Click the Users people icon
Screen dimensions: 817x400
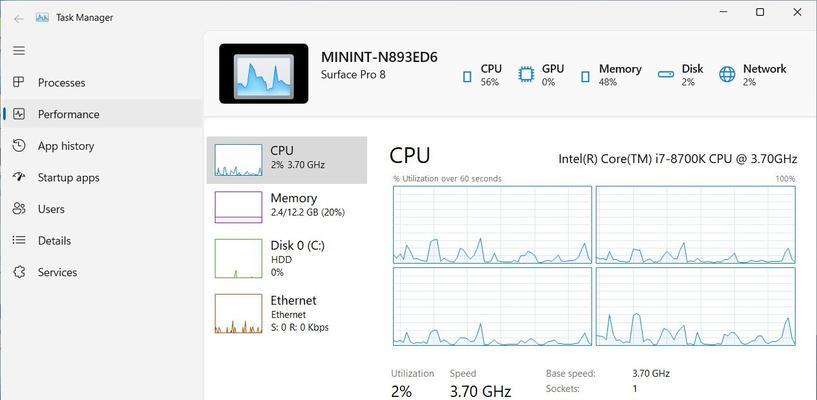coord(19,209)
